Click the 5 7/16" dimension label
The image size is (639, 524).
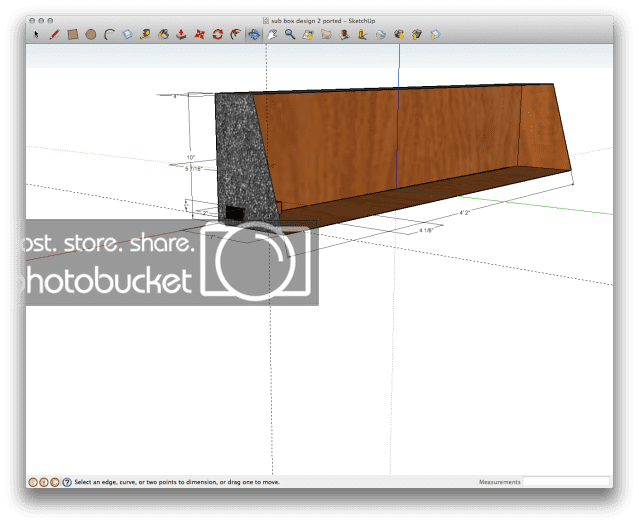[x=194, y=169]
